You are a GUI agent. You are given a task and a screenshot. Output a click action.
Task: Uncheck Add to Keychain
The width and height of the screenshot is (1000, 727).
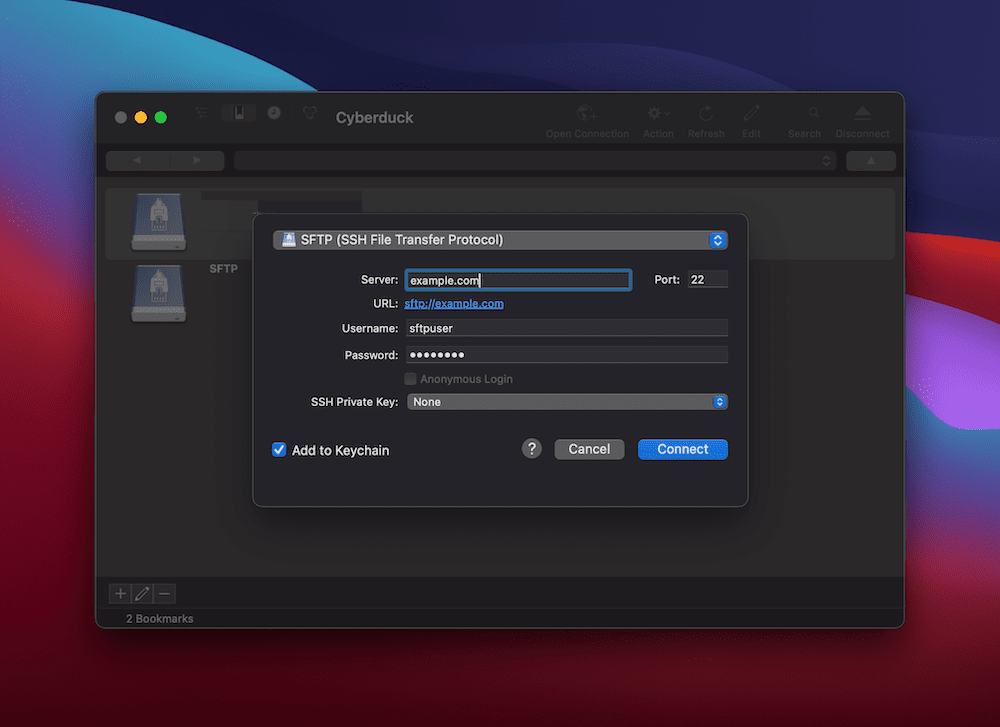(279, 450)
